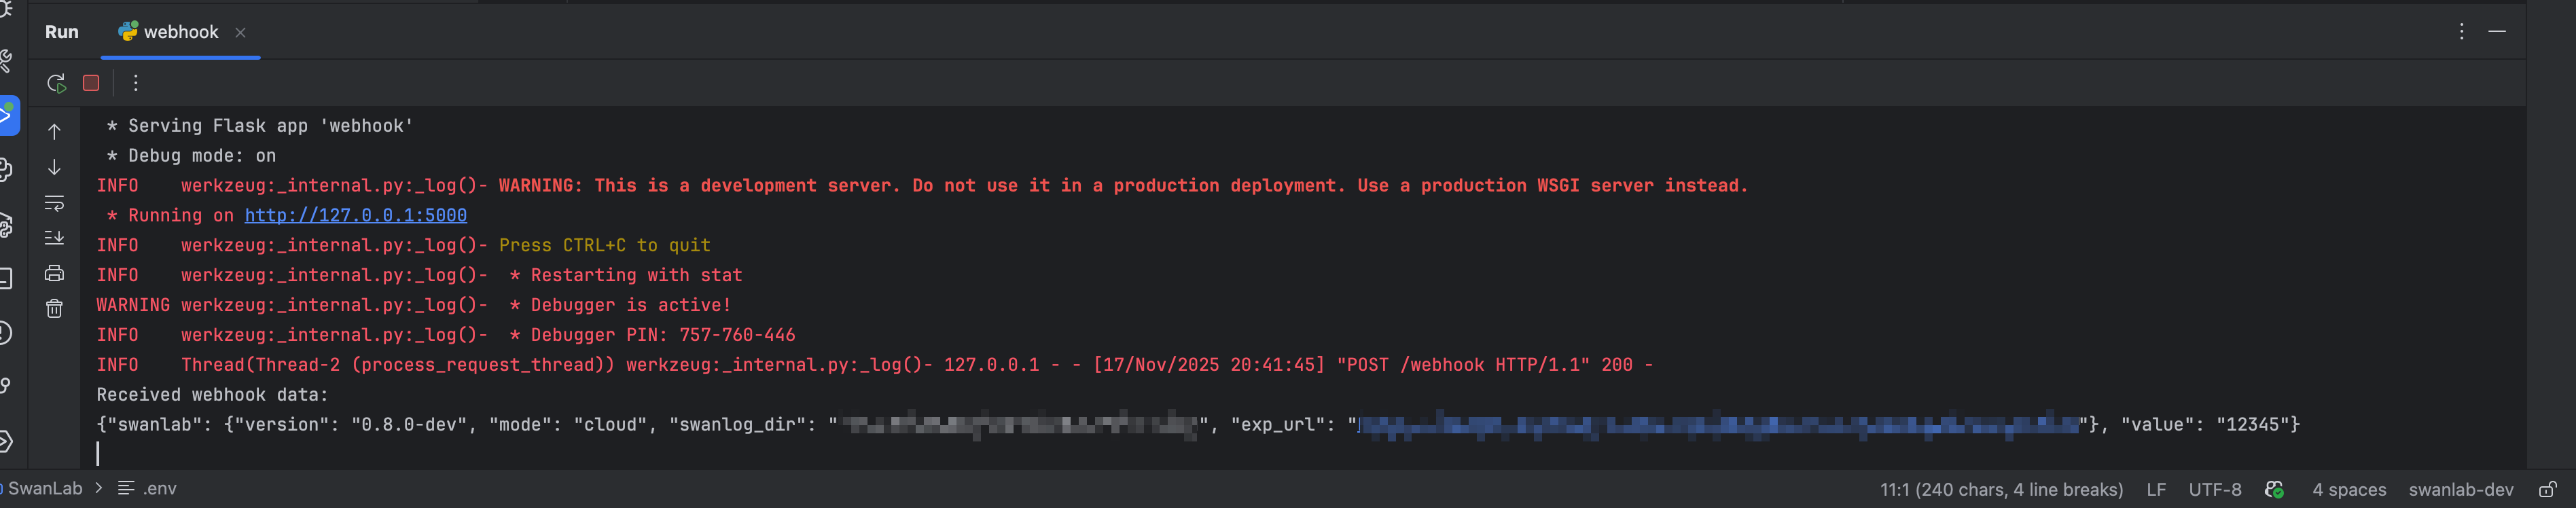Change UTF-8 file encoding
The image size is (2576, 508).
[x=2214, y=489]
